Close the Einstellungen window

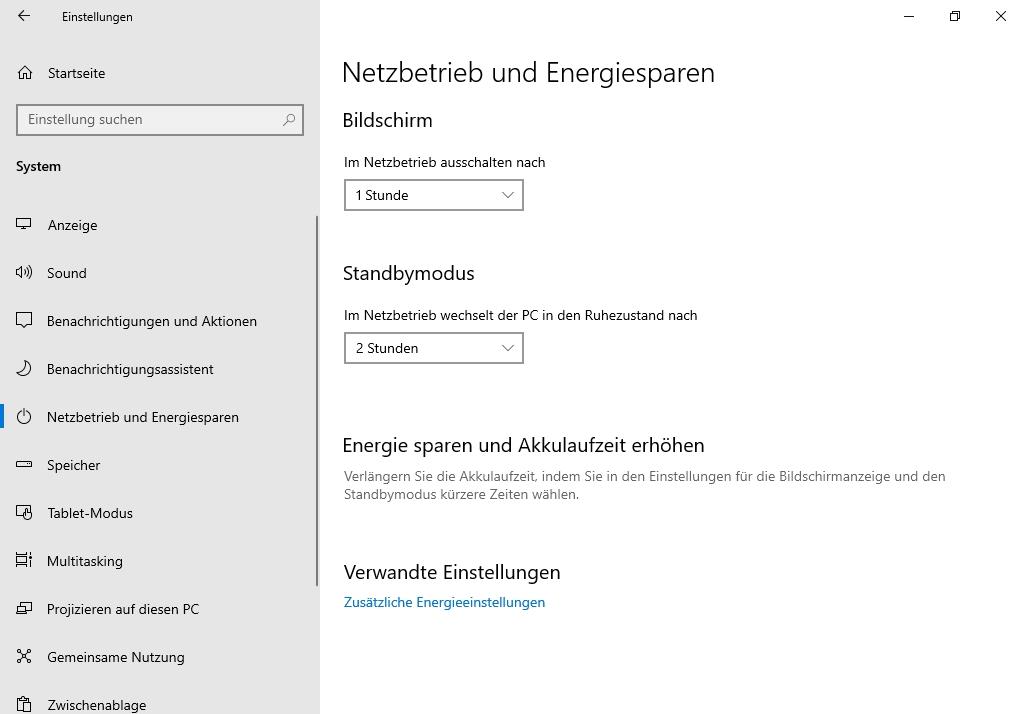click(x=1000, y=16)
